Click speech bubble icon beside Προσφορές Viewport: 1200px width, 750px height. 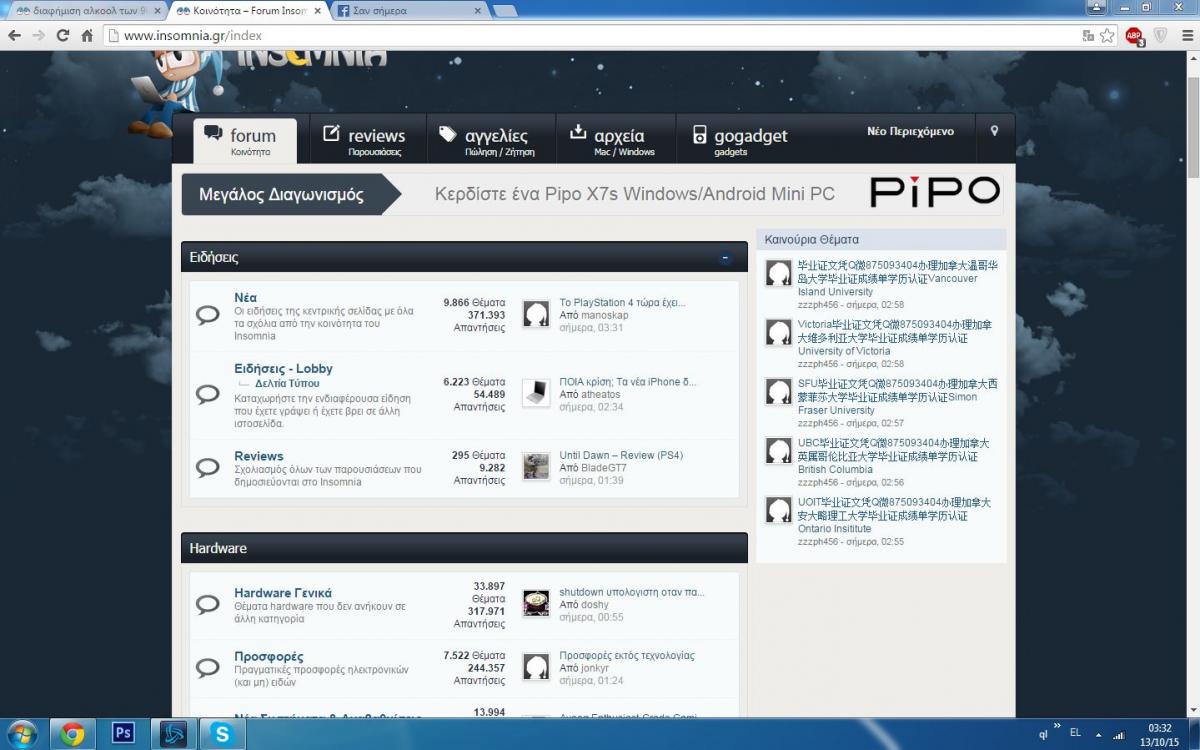point(207,667)
